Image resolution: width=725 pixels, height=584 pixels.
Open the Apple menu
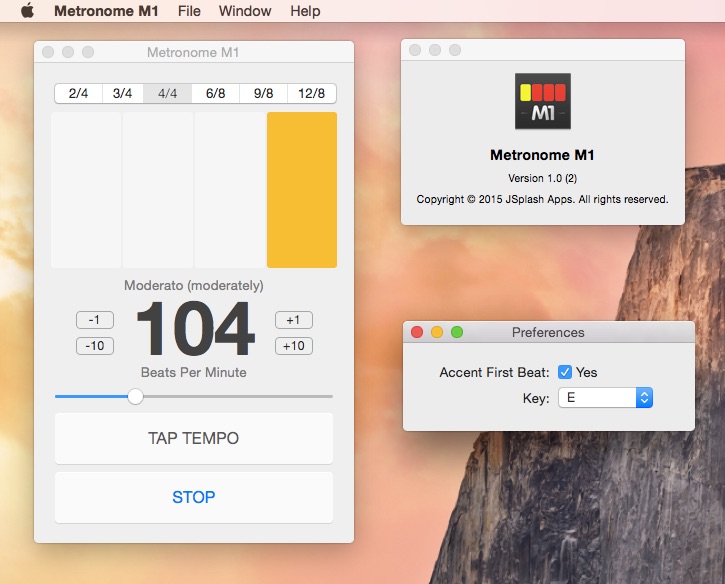(28, 10)
